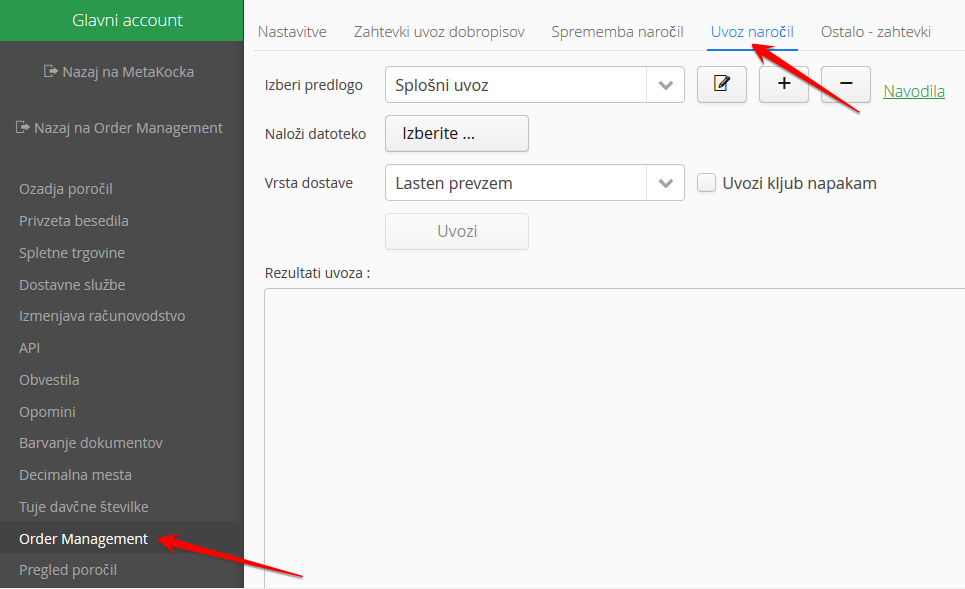Click the Rezultati uvoza label
The width and height of the screenshot is (965, 589).
(x=318, y=273)
